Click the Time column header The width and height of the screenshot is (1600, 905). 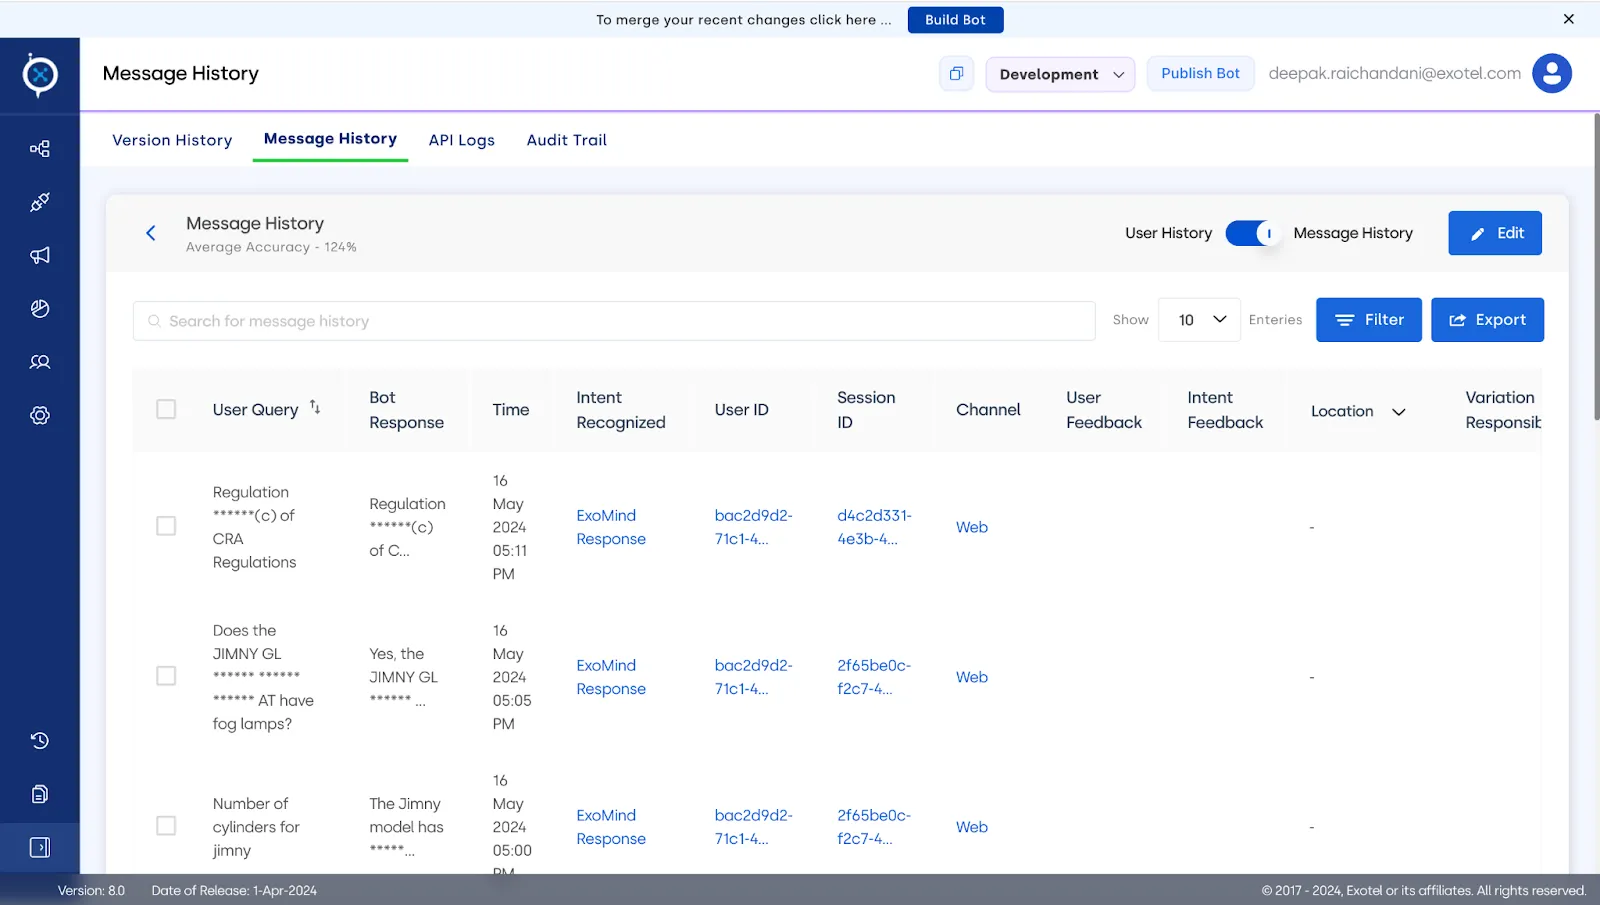click(x=510, y=410)
